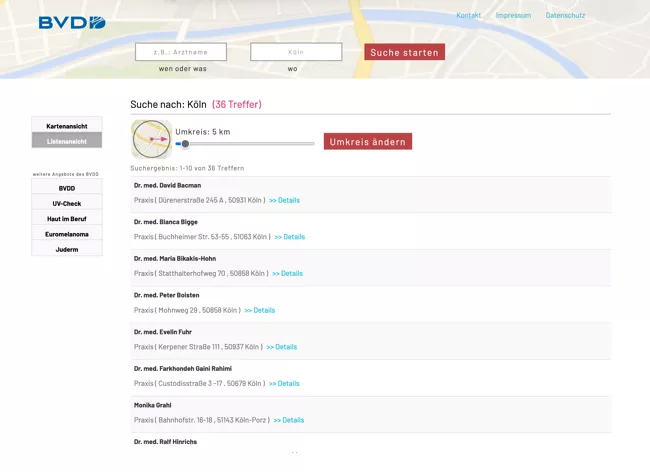
Task: Click the map radius thumbnail icon
Action: pyautogui.click(x=151, y=139)
